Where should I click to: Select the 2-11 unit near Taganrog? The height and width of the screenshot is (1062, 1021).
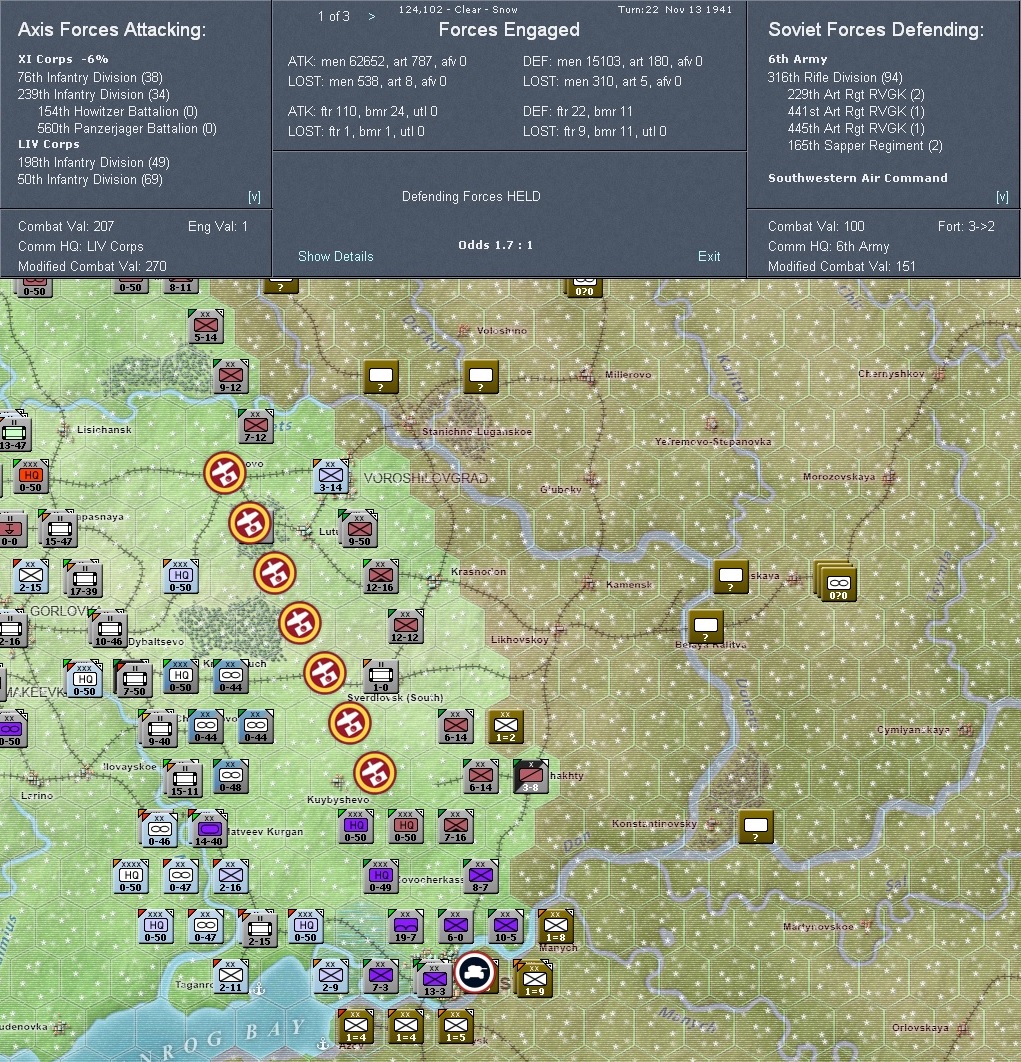[x=230, y=977]
